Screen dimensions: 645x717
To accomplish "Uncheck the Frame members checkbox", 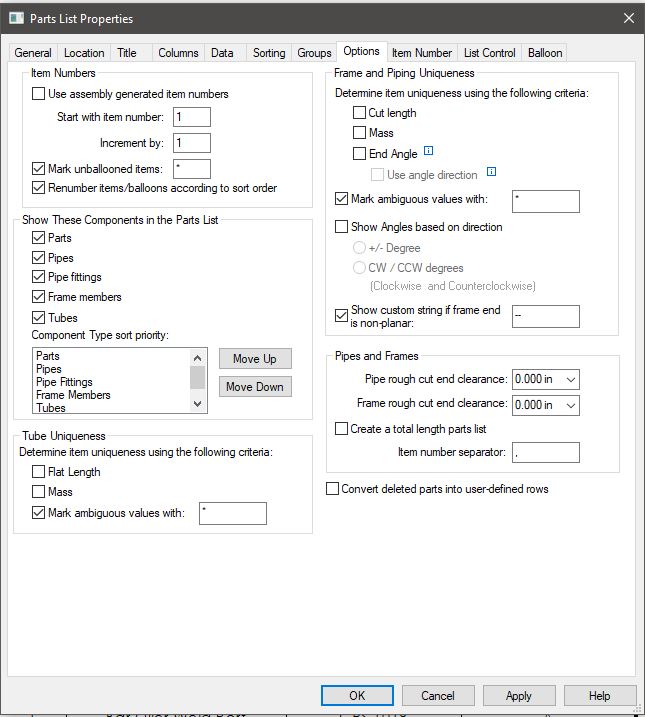I will click(39, 297).
